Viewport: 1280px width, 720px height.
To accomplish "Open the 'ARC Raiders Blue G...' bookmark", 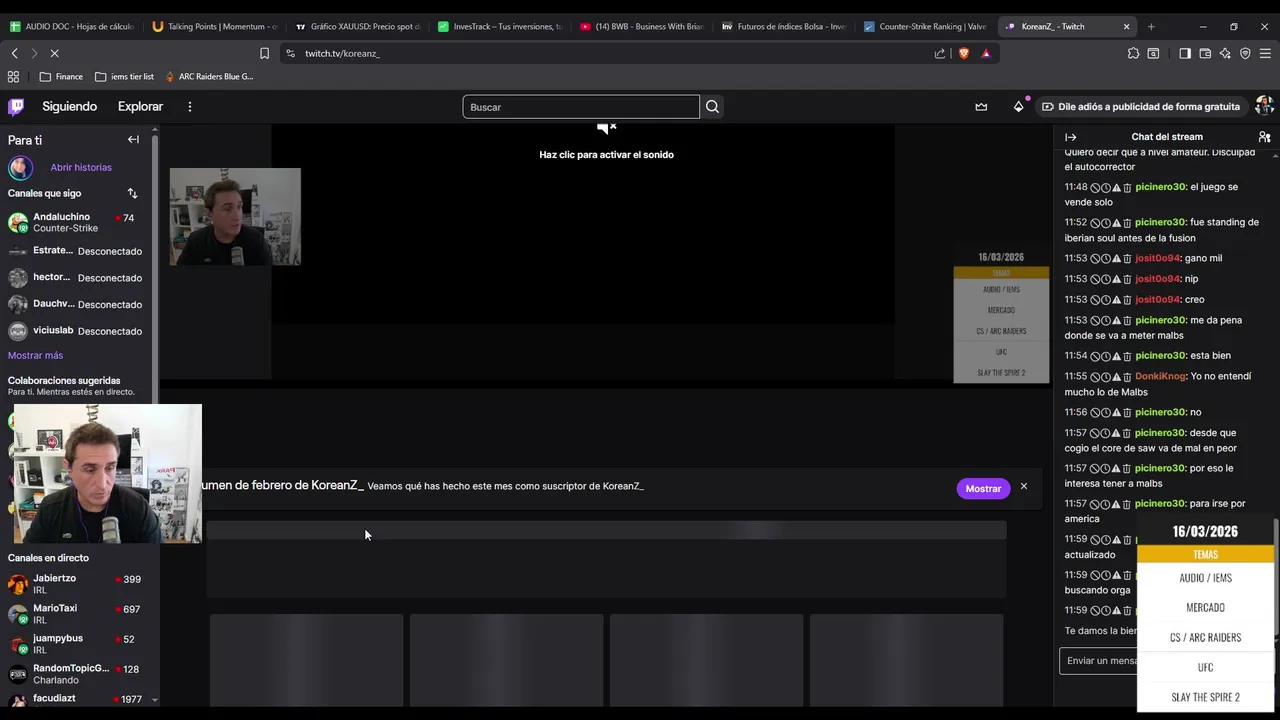I will tap(209, 76).
